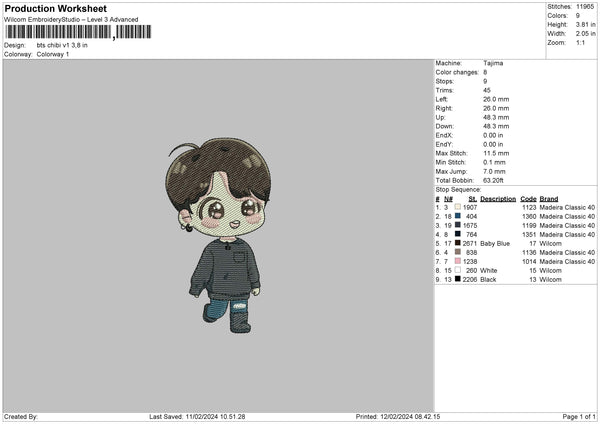Select the Code column header
Viewport: 600px width, 424px height.
coord(528,199)
